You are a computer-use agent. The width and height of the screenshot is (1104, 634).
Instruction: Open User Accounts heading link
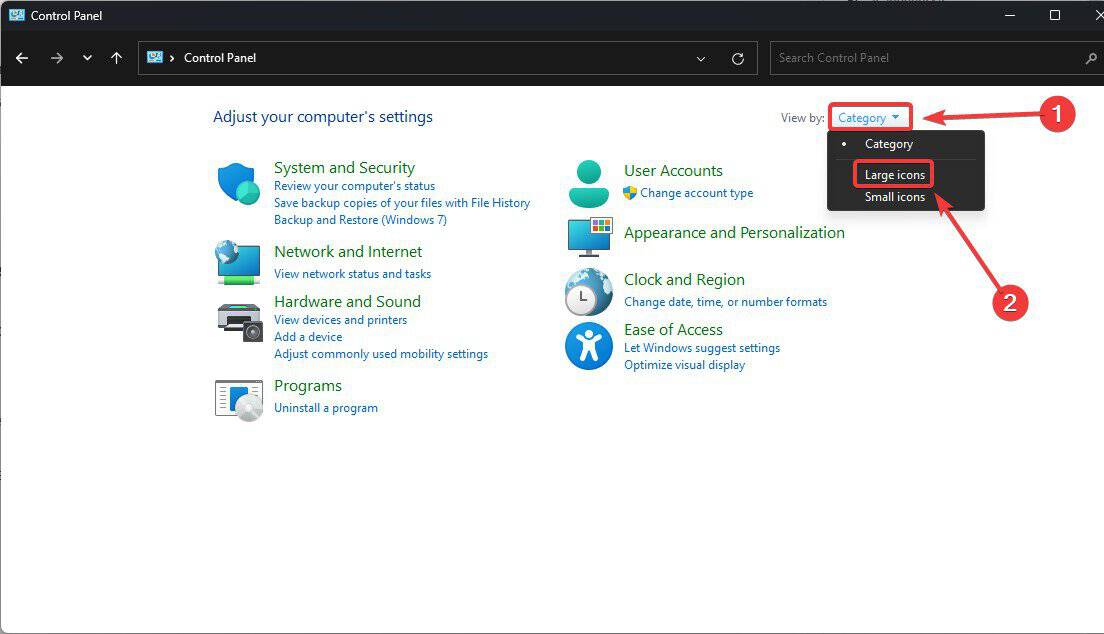(x=673, y=170)
